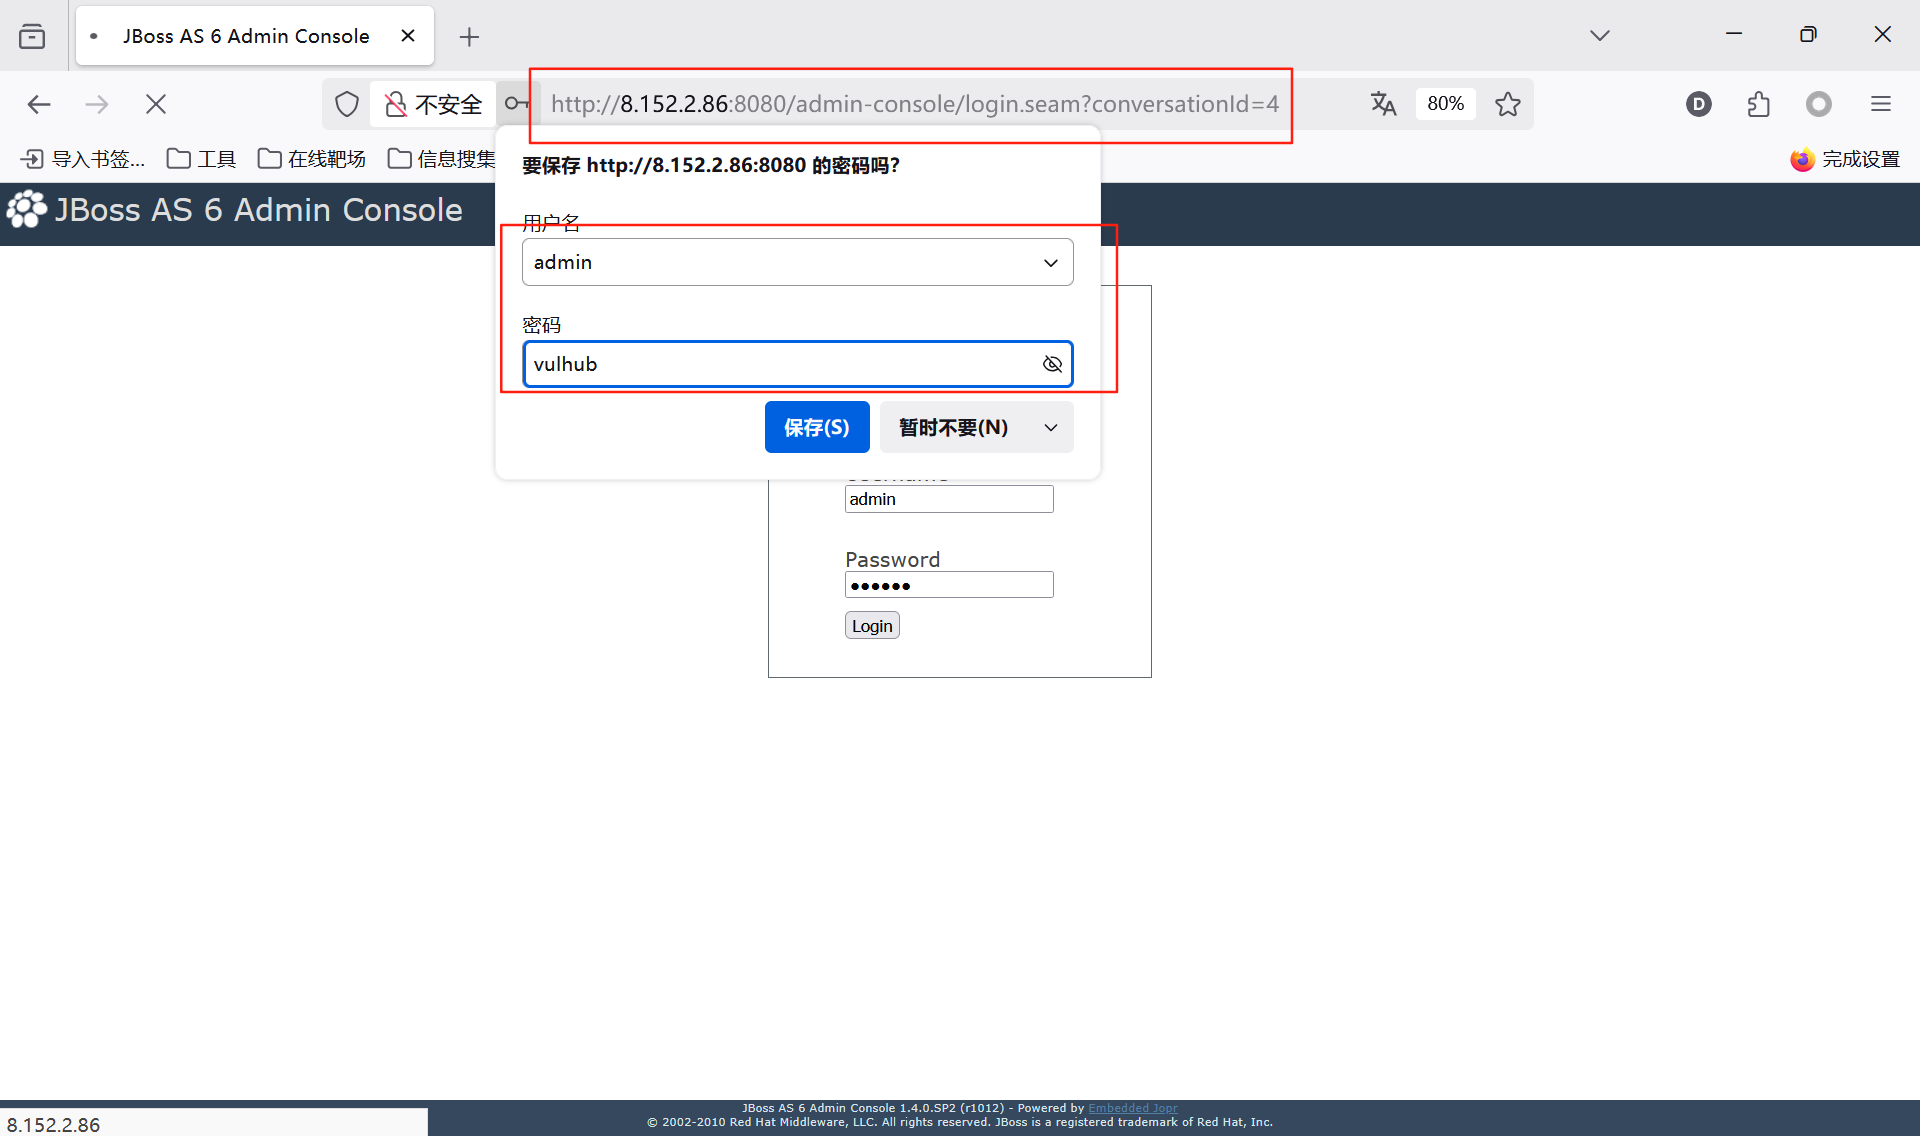The width and height of the screenshot is (1920, 1136).
Task: Click the URL in the address bar
Action: click(914, 104)
